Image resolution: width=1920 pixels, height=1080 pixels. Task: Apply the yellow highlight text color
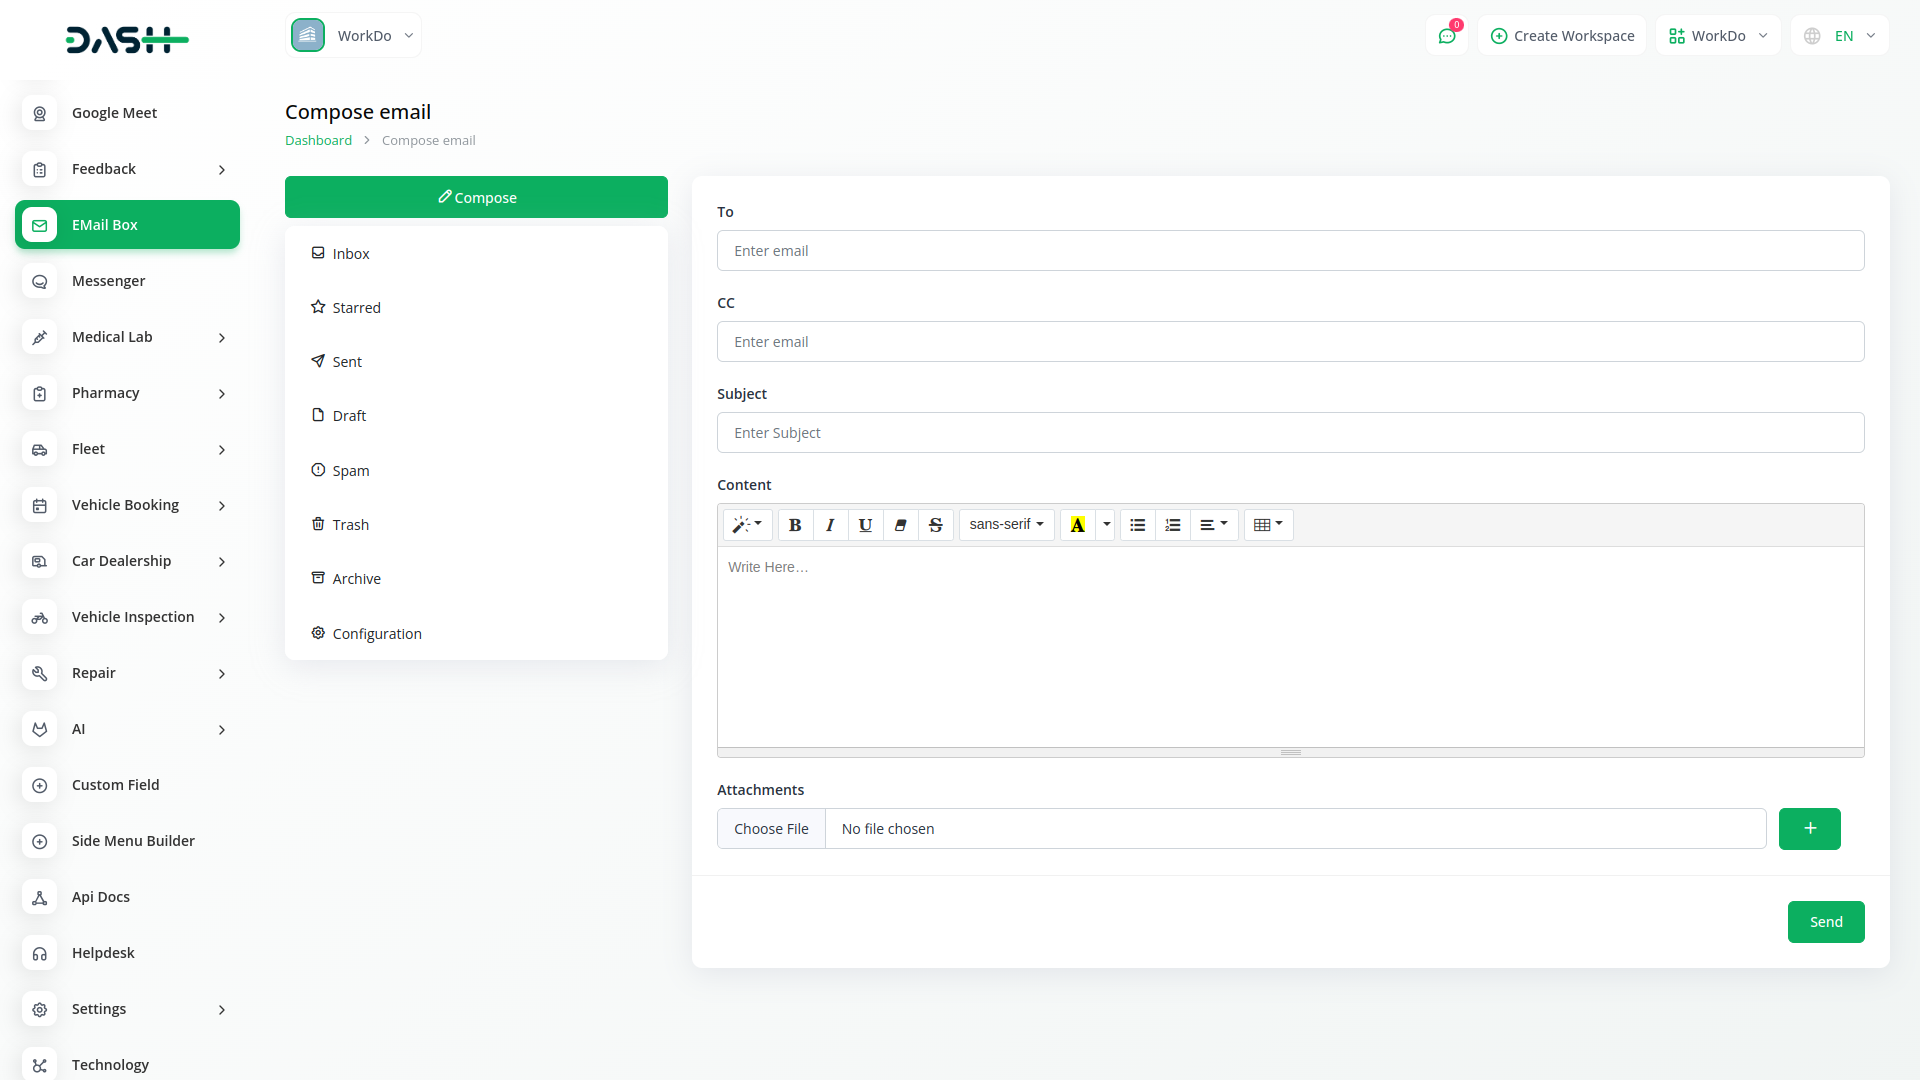coord(1078,525)
